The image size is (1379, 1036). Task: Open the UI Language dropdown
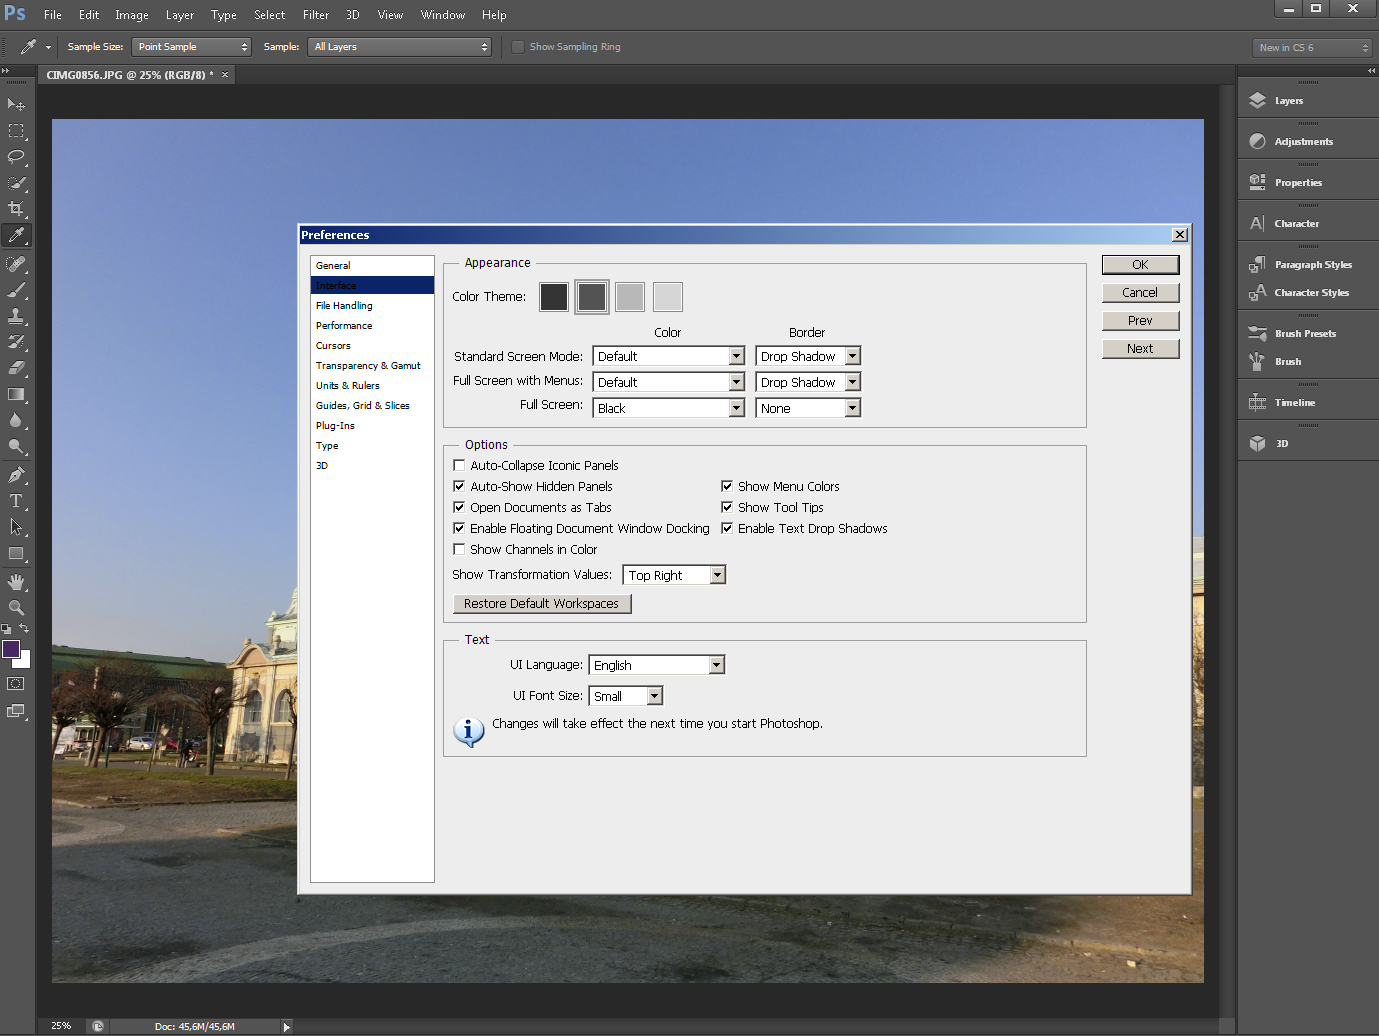[656, 666]
